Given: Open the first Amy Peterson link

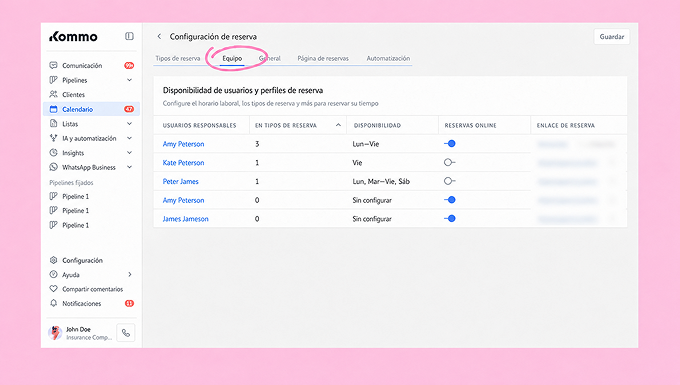Looking at the screenshot, I should coord(183,144).
